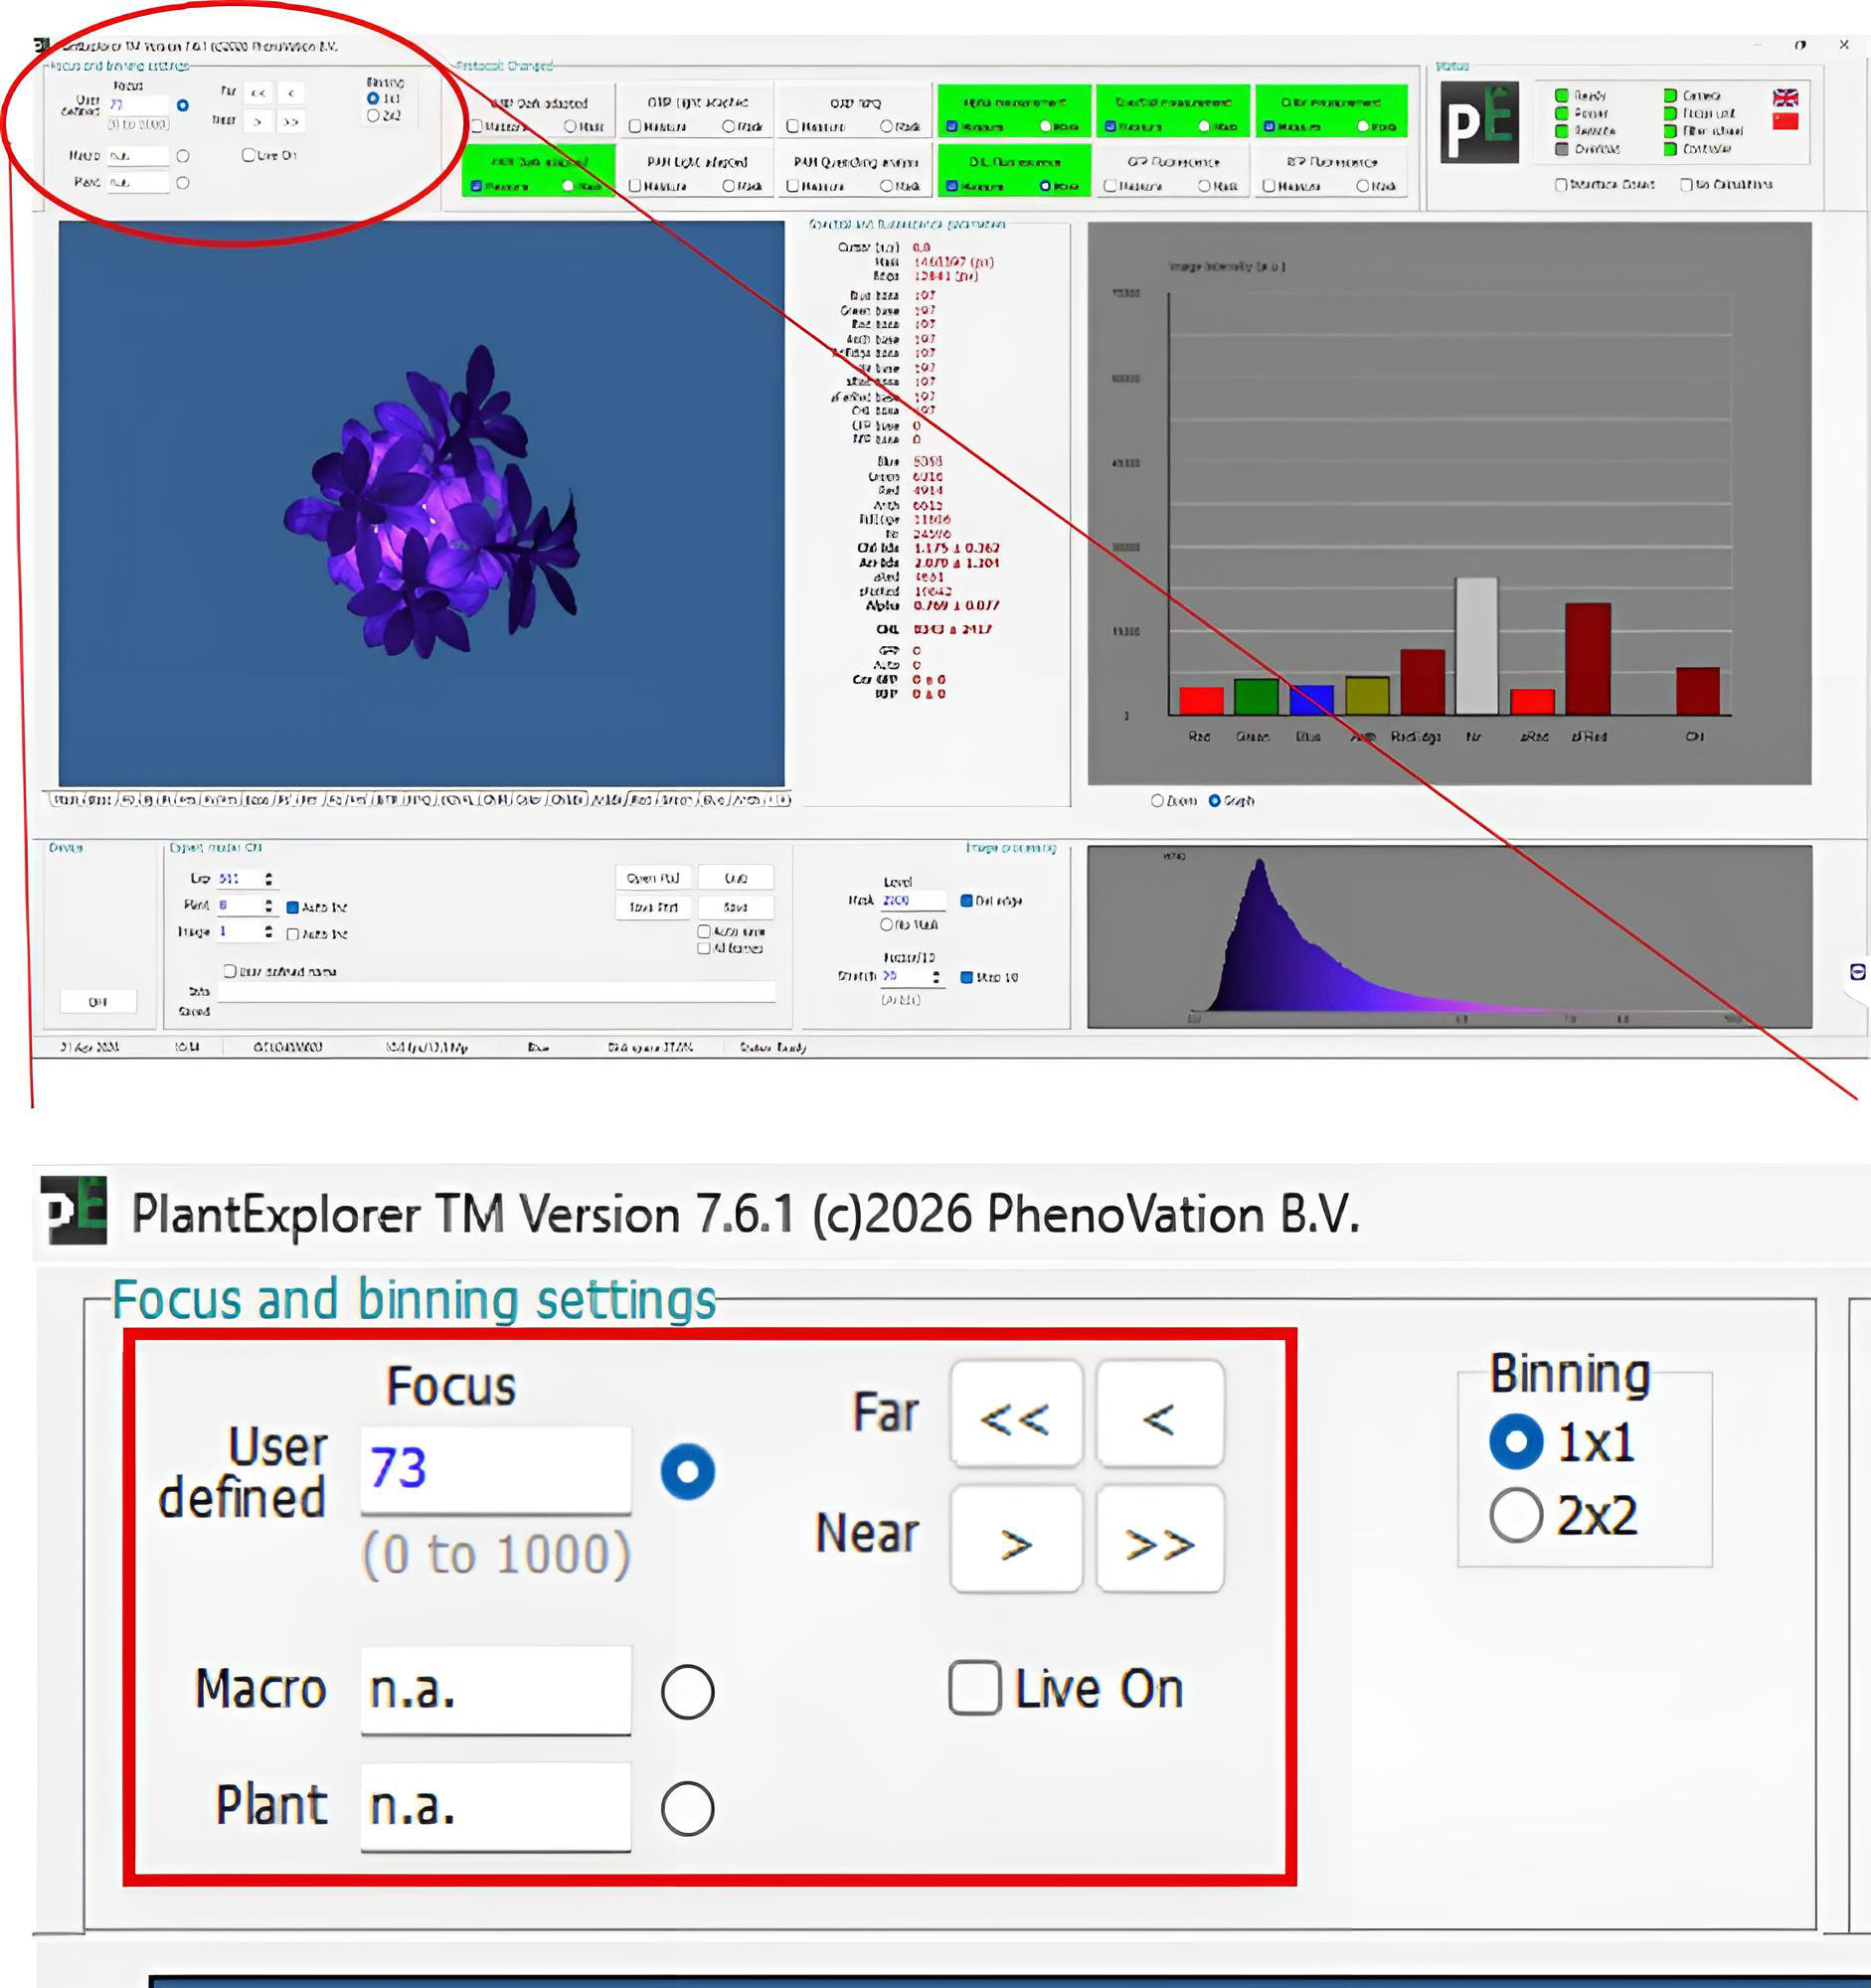Screen dimensions: 1871x1988
Task: Select the enlarged Plant focus radio button
Action: (x=688, y=1808)
